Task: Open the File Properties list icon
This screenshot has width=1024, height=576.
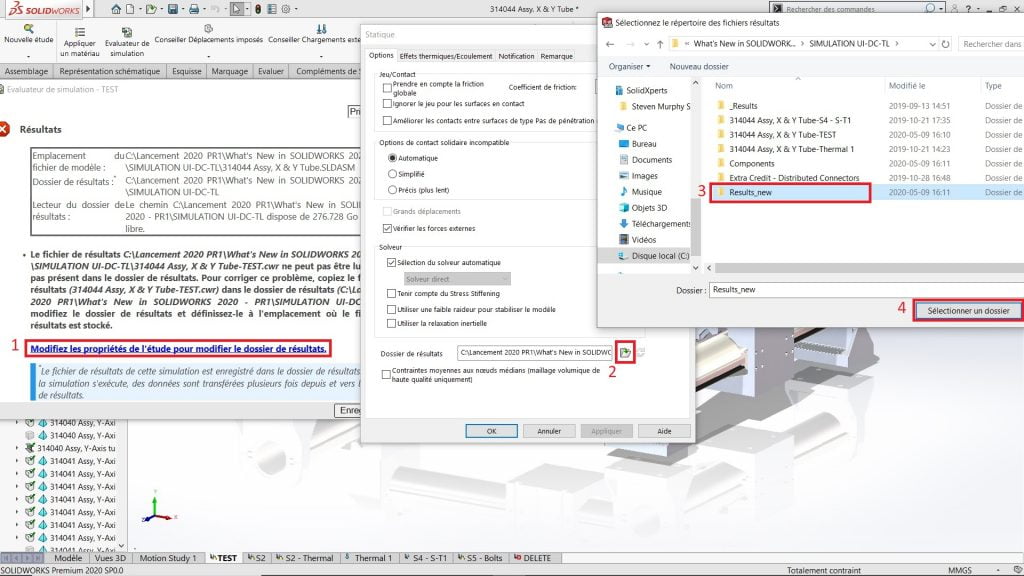Action: pos(272,9)
